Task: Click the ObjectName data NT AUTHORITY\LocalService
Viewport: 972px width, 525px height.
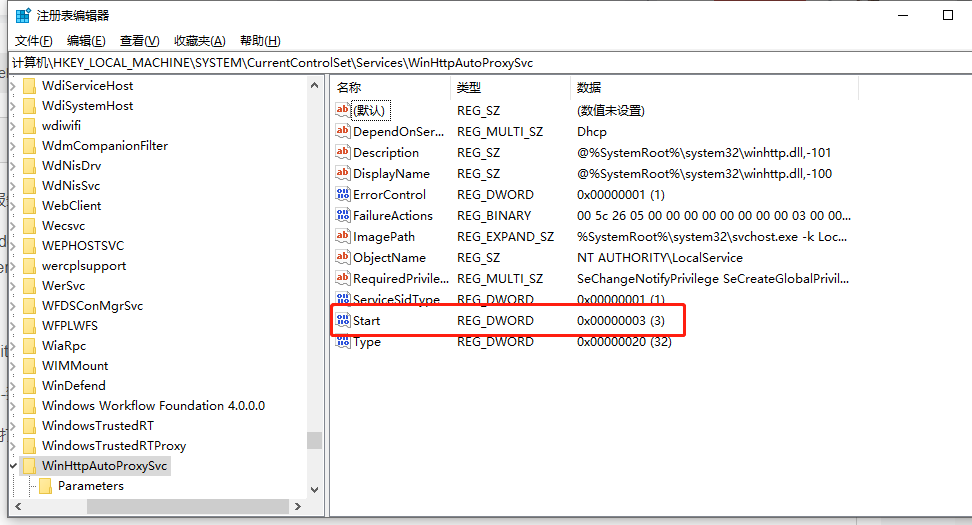Action: pos(660,257)
